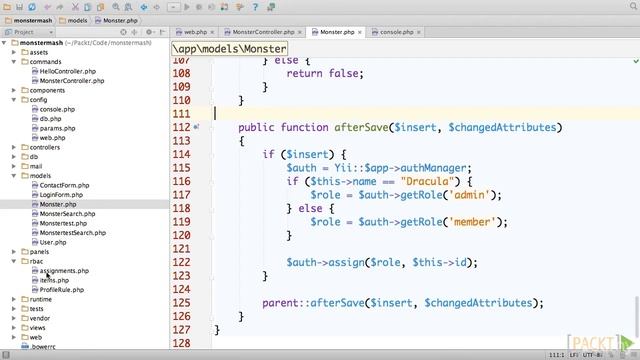
Task: Collapse the rbac folder
Action: tap(14, 261)
